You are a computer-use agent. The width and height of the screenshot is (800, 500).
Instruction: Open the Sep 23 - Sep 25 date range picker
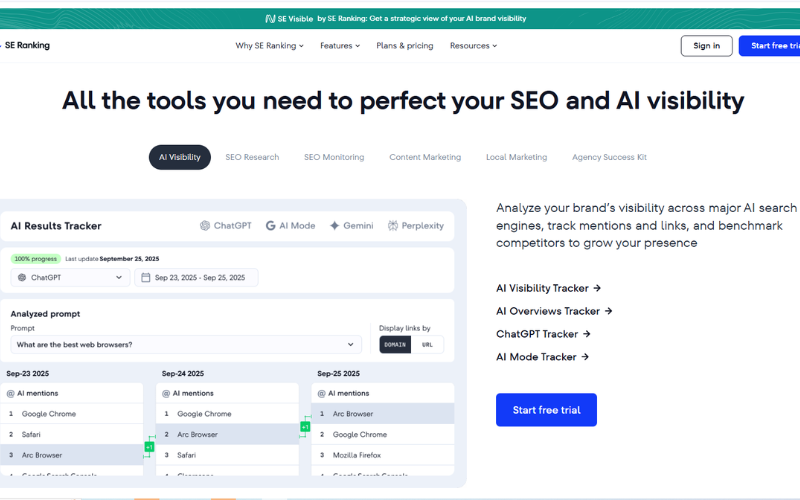tap(196, 278)
